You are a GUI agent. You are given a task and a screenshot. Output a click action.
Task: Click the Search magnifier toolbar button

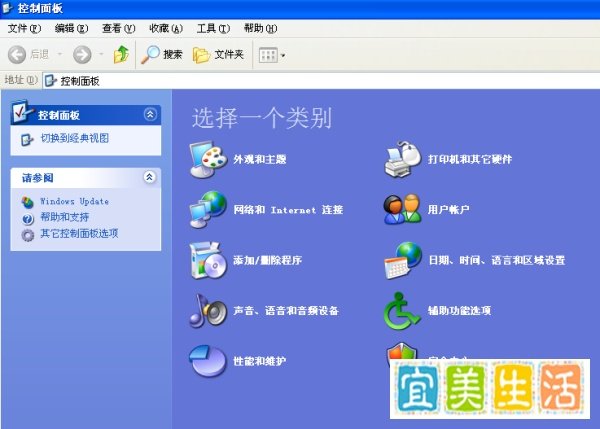pos(161,55)
